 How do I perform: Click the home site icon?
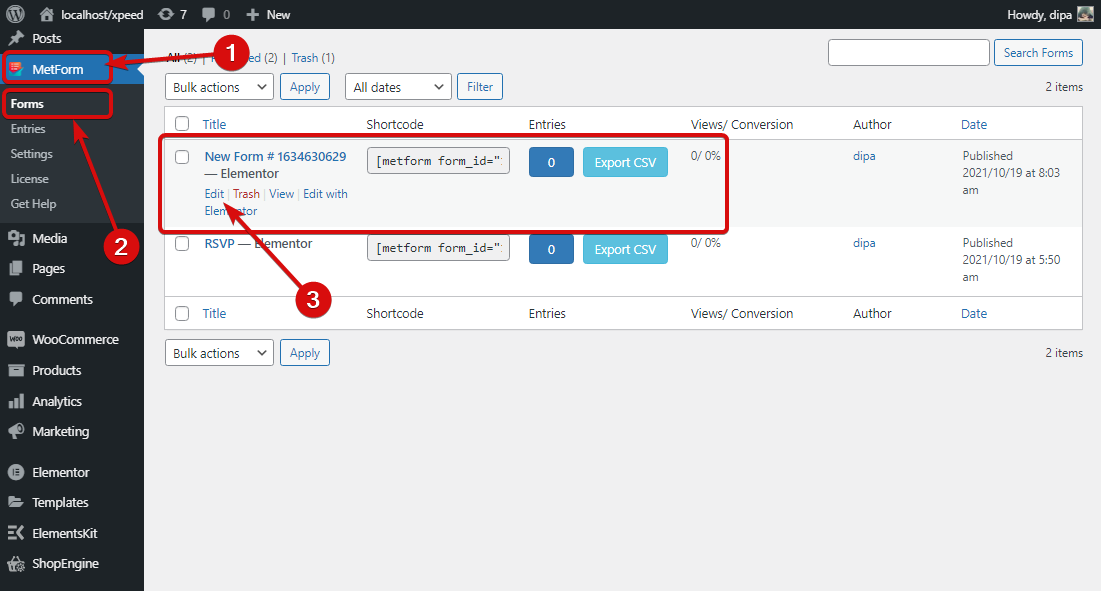pos(46,14)
